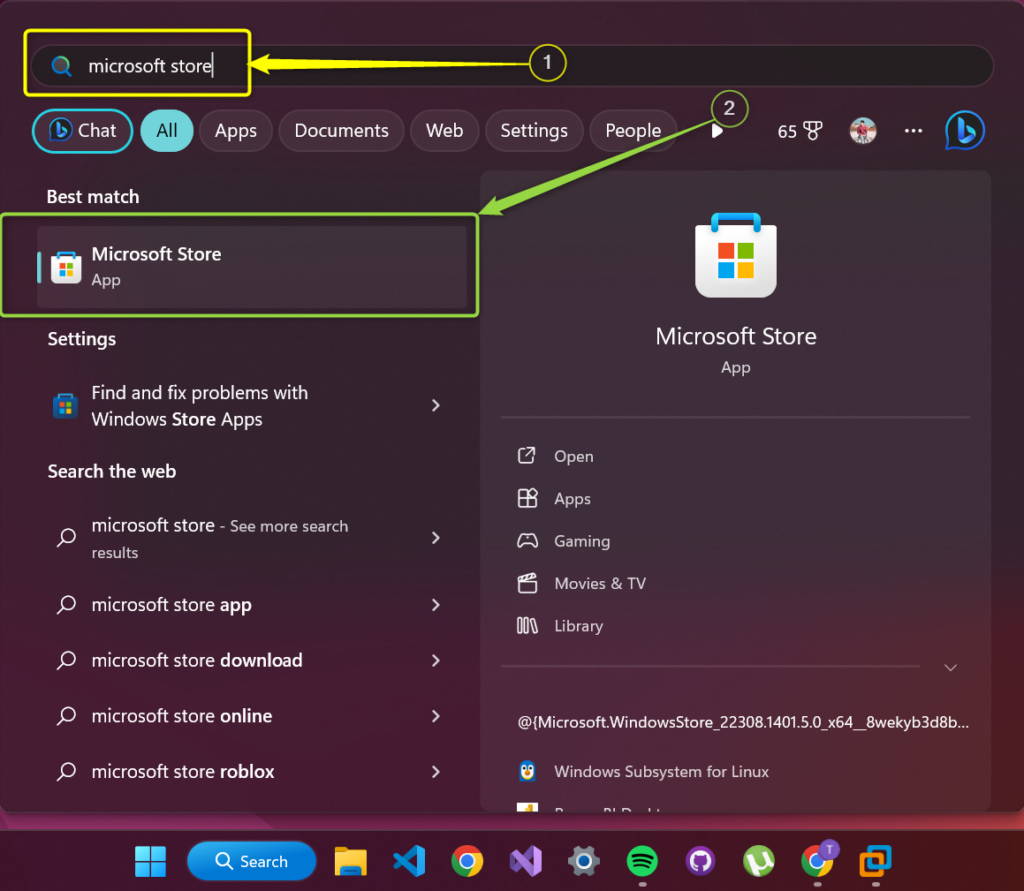This screenshot has height=891, width=1024.
Task: Switch to the Settings filter tab
Action: point(534,130)
